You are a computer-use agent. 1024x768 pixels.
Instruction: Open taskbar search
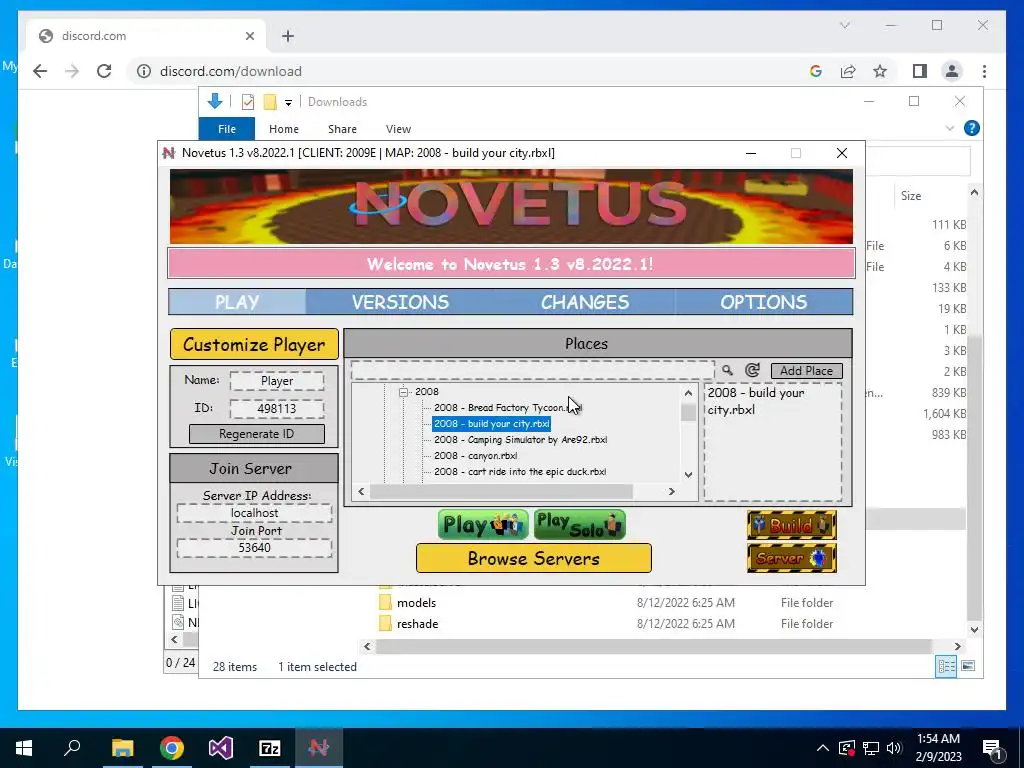[x=72, y=748]
